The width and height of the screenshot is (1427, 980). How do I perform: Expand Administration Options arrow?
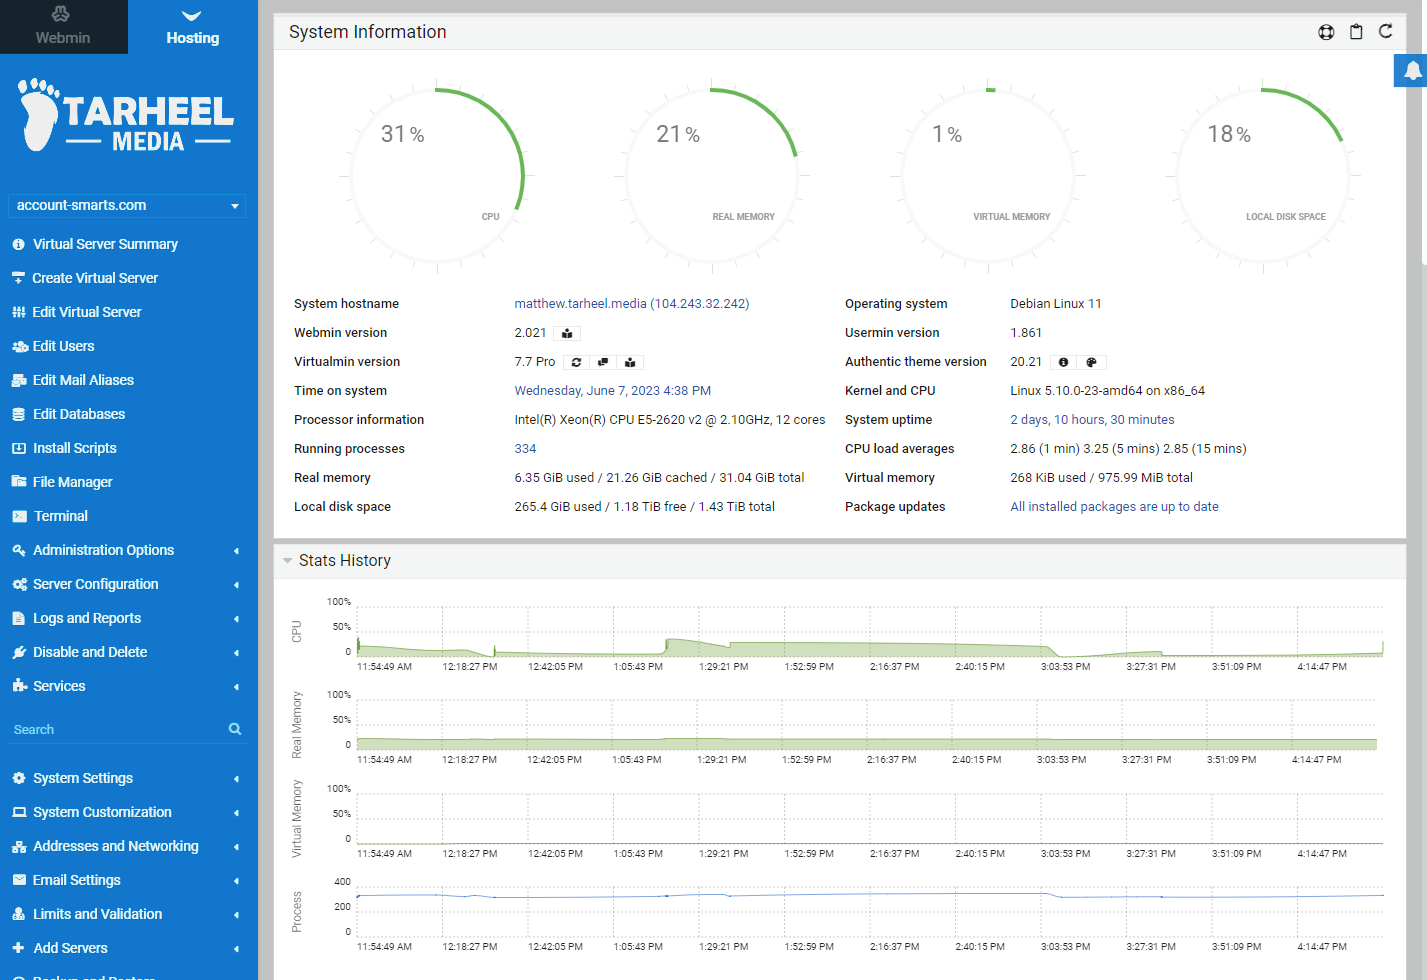(x=236, y=551)
